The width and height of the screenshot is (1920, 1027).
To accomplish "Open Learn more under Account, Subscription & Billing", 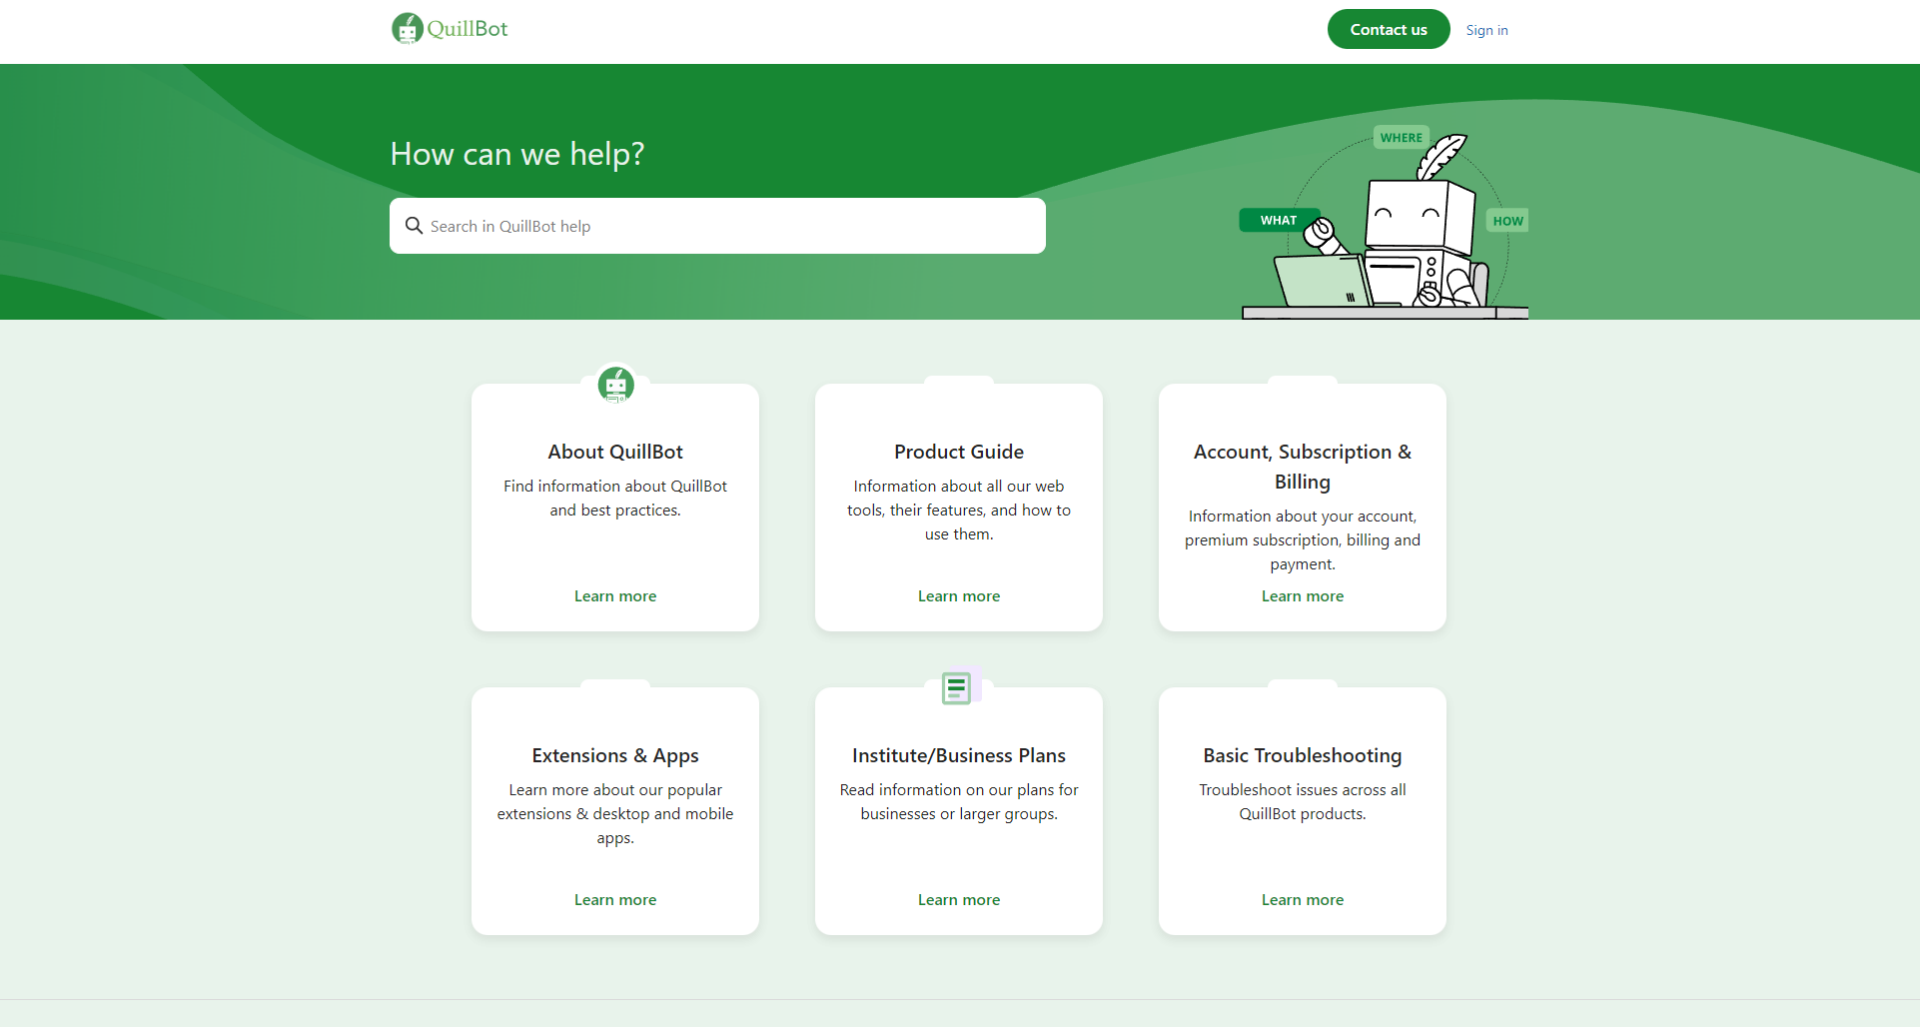I will tap(1302, 596).
